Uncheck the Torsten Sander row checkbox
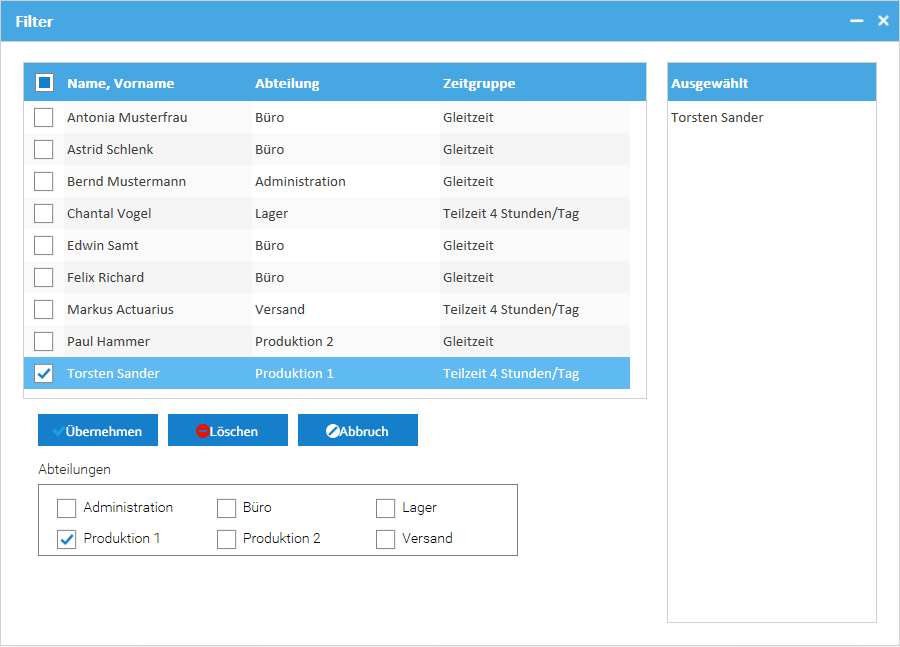Screen dimensions: 900x647 (x=44, y=374)
